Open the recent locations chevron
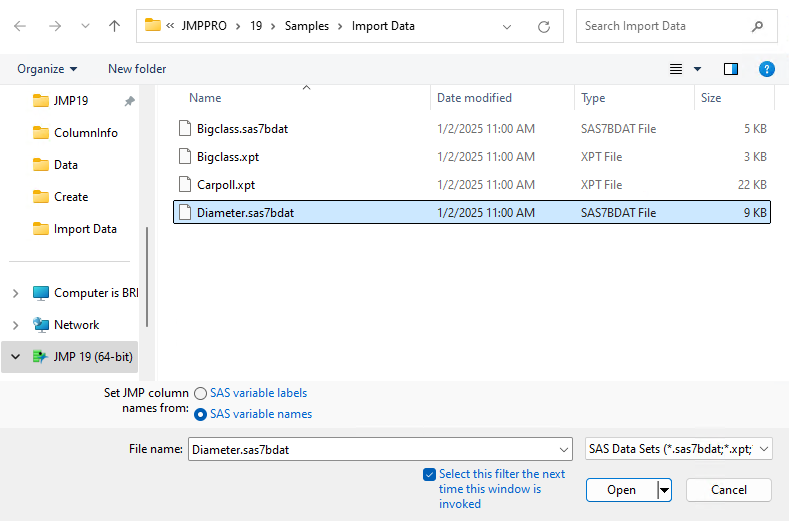The width and height of the screenshot is (789, 521). (x=85, y=26)
